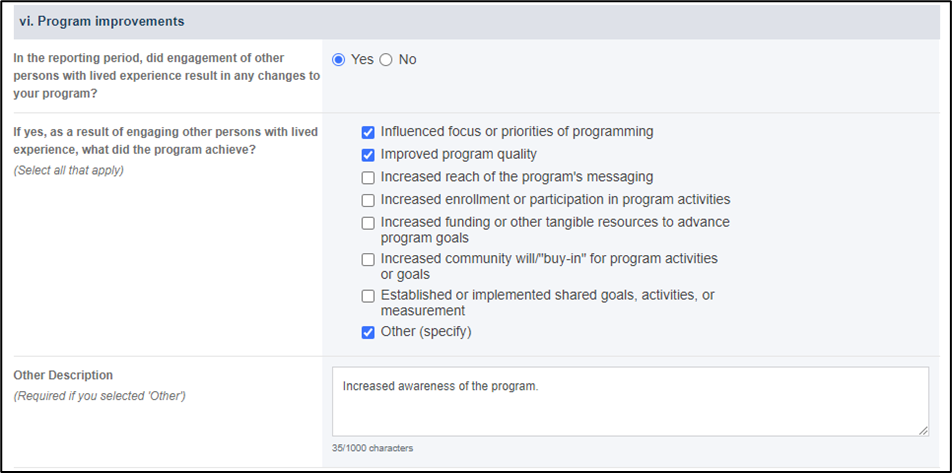Click the text area resize handle corner
Image resolution: width=952 pixels, height=473 pixels.
923,430
